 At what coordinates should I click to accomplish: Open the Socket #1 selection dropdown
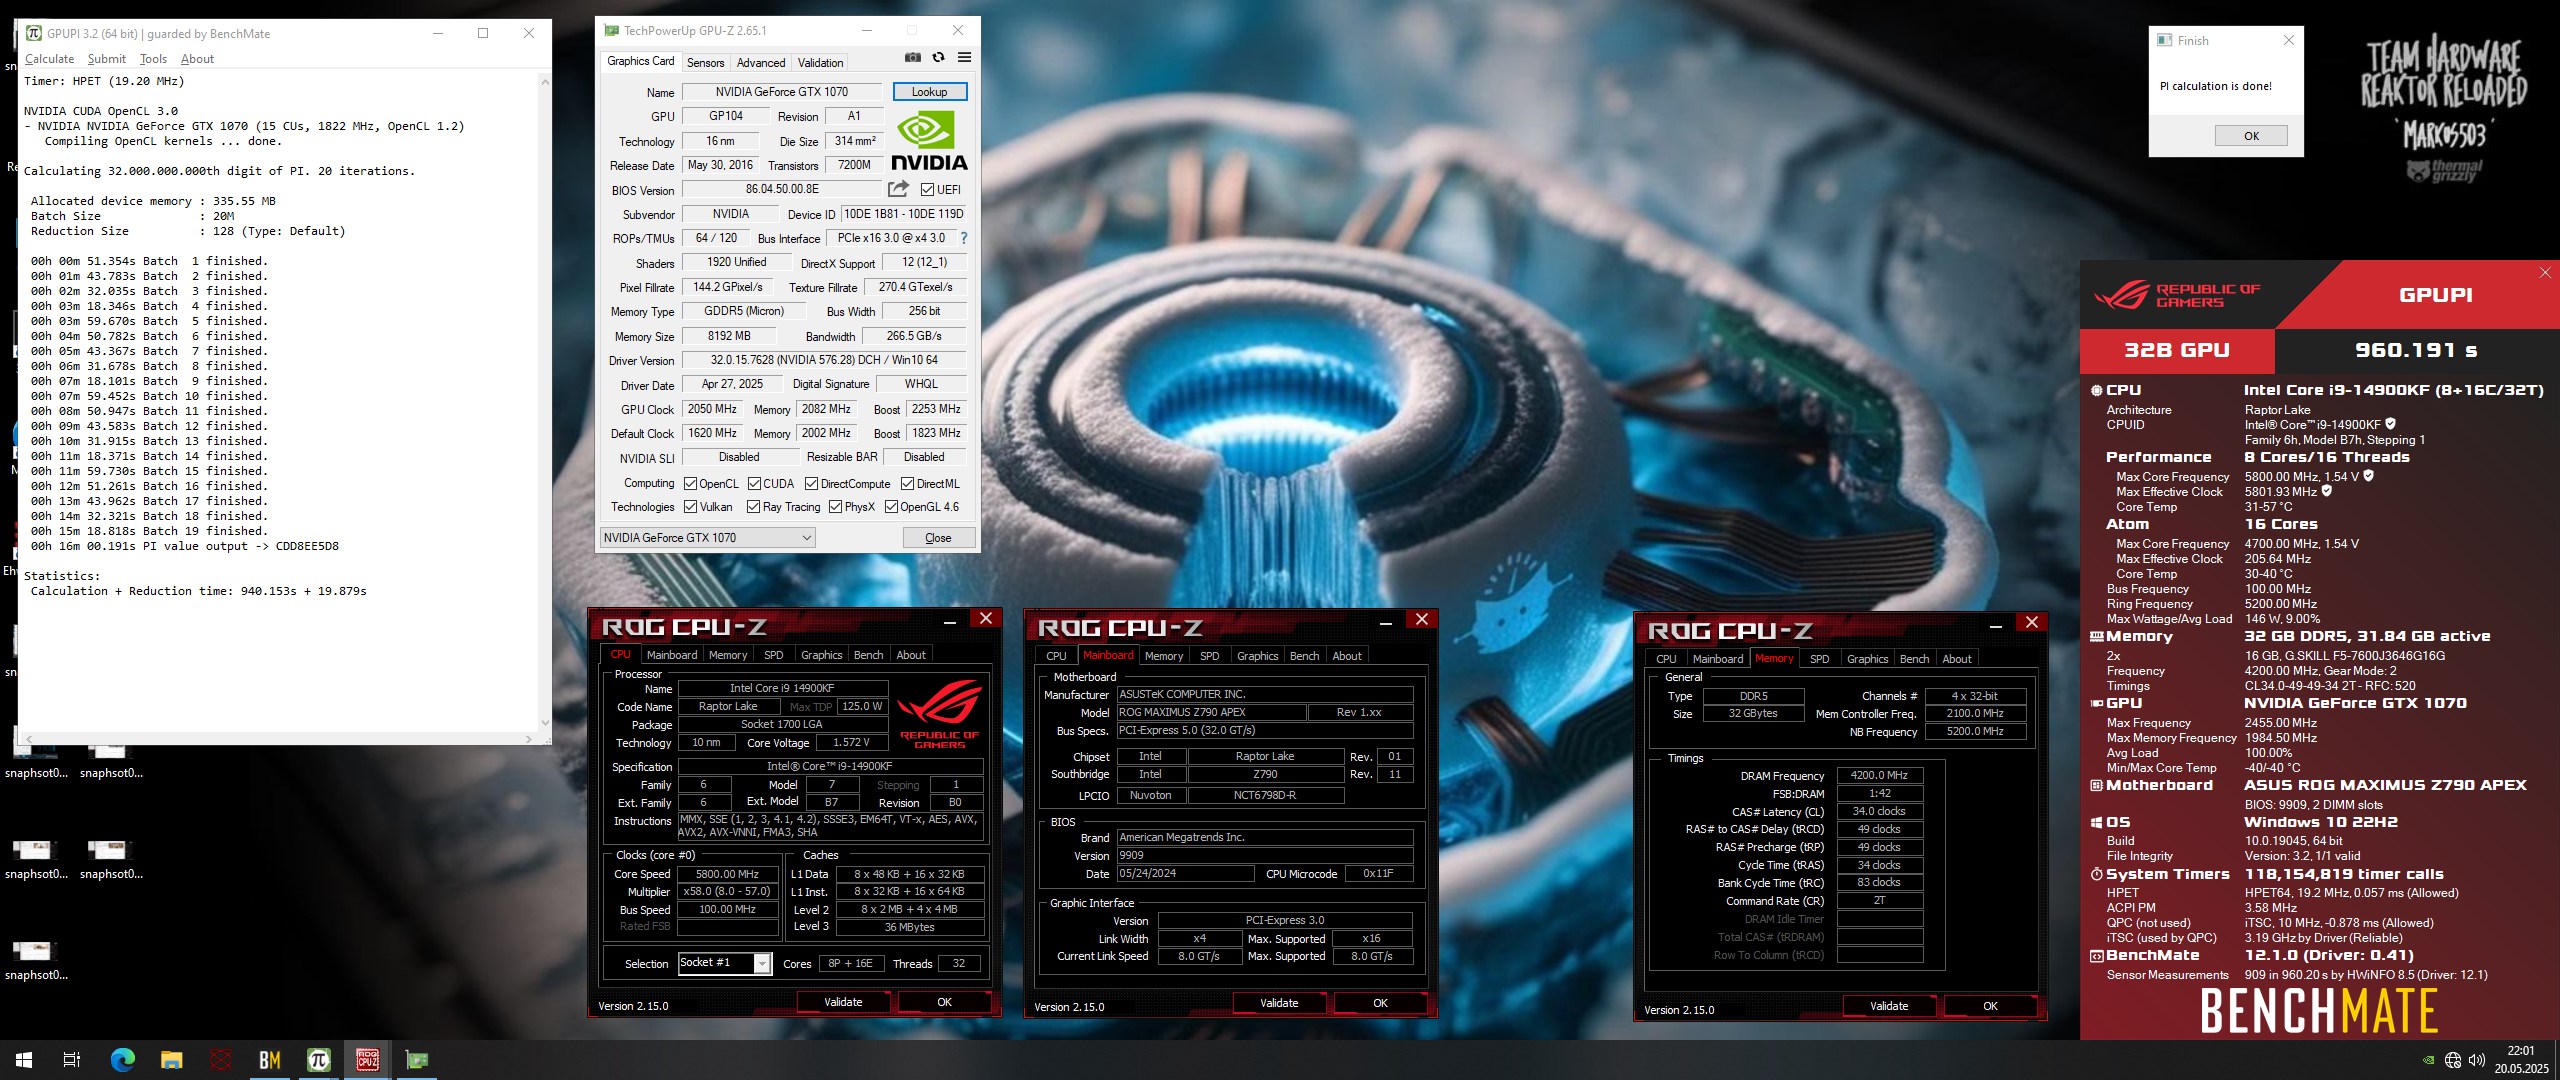tap(724, 963)
